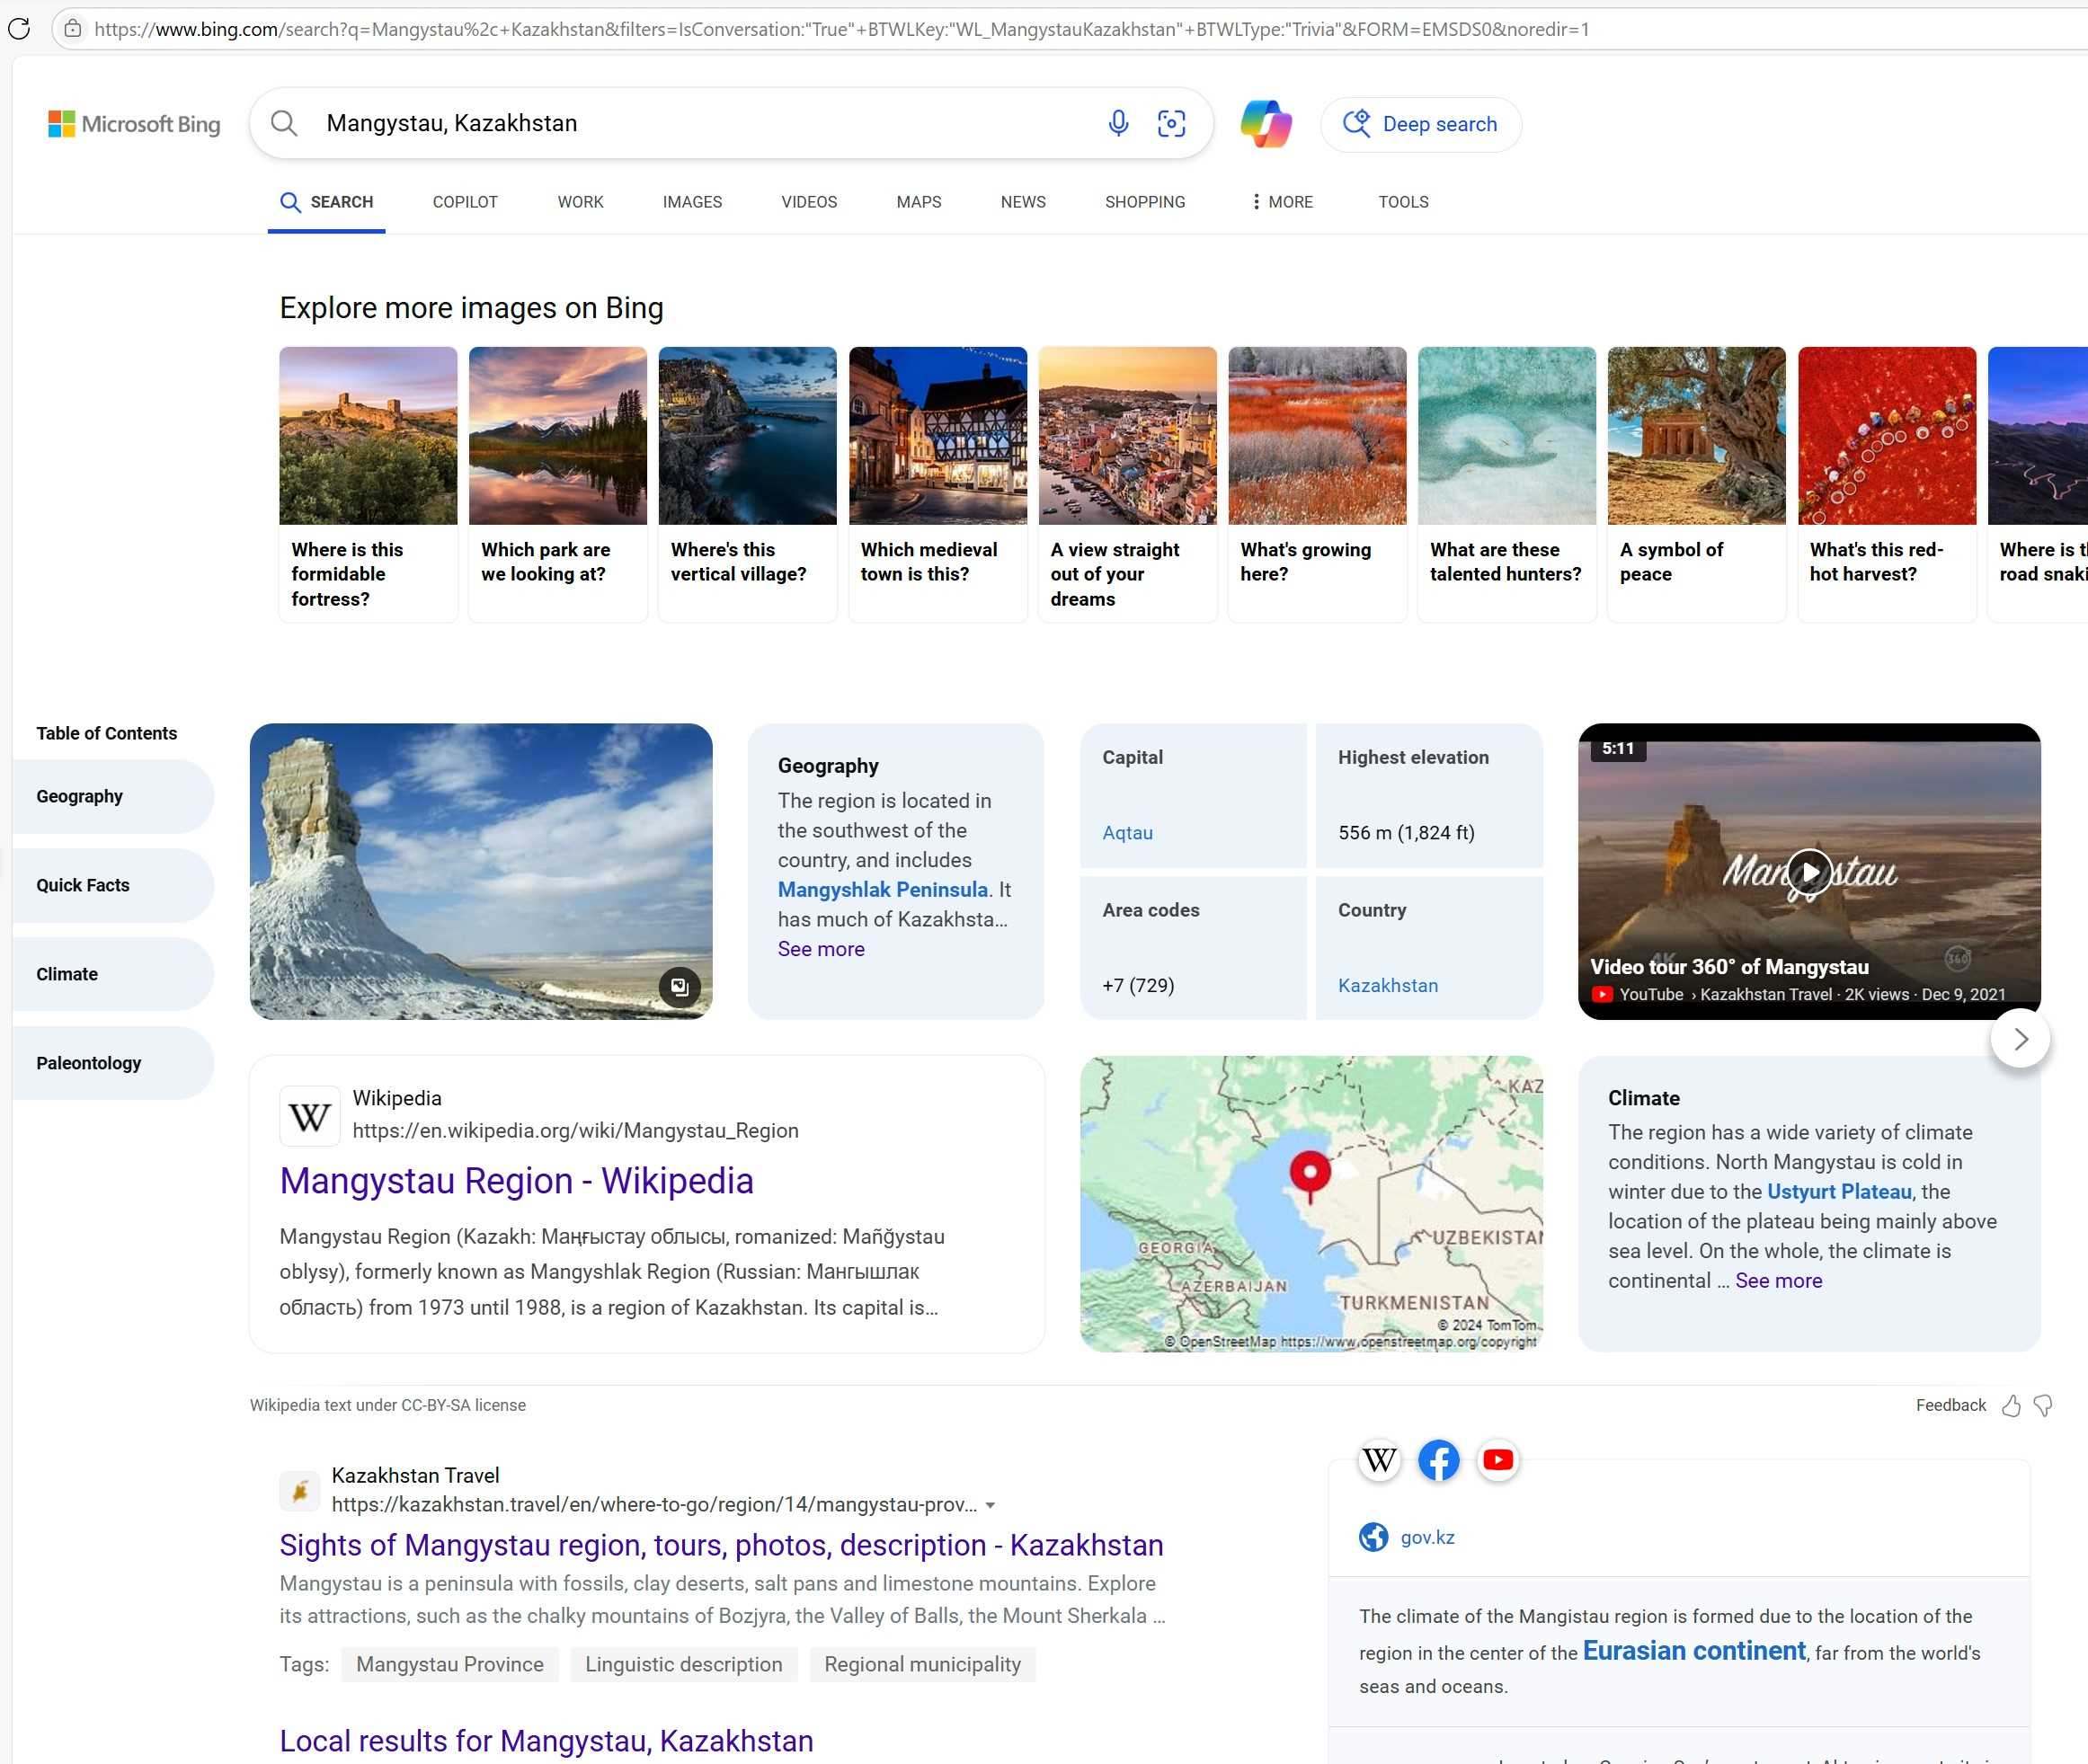2088x1764 pixels.
Task: Open the Facebook round icon
Action: point(1438,1460)
